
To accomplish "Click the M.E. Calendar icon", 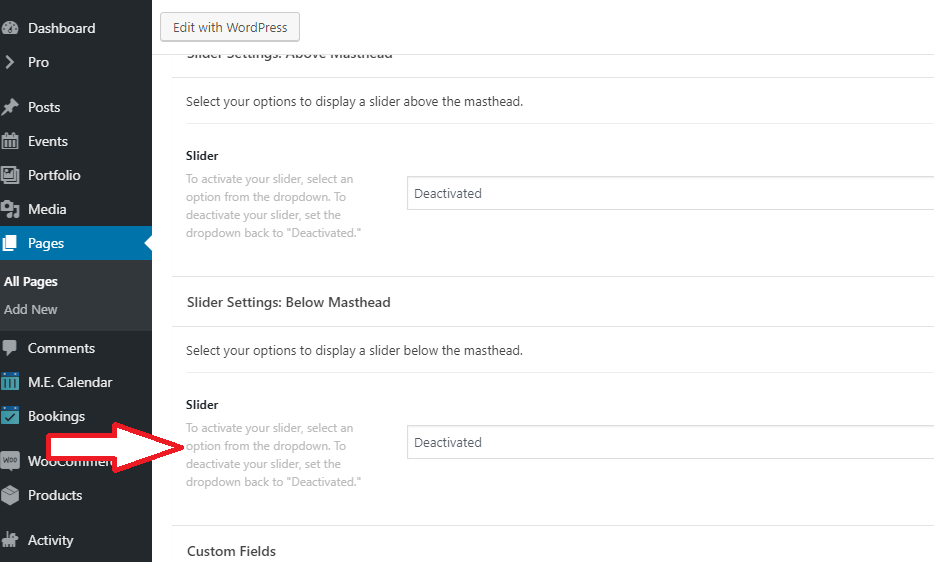I will 10,382.
